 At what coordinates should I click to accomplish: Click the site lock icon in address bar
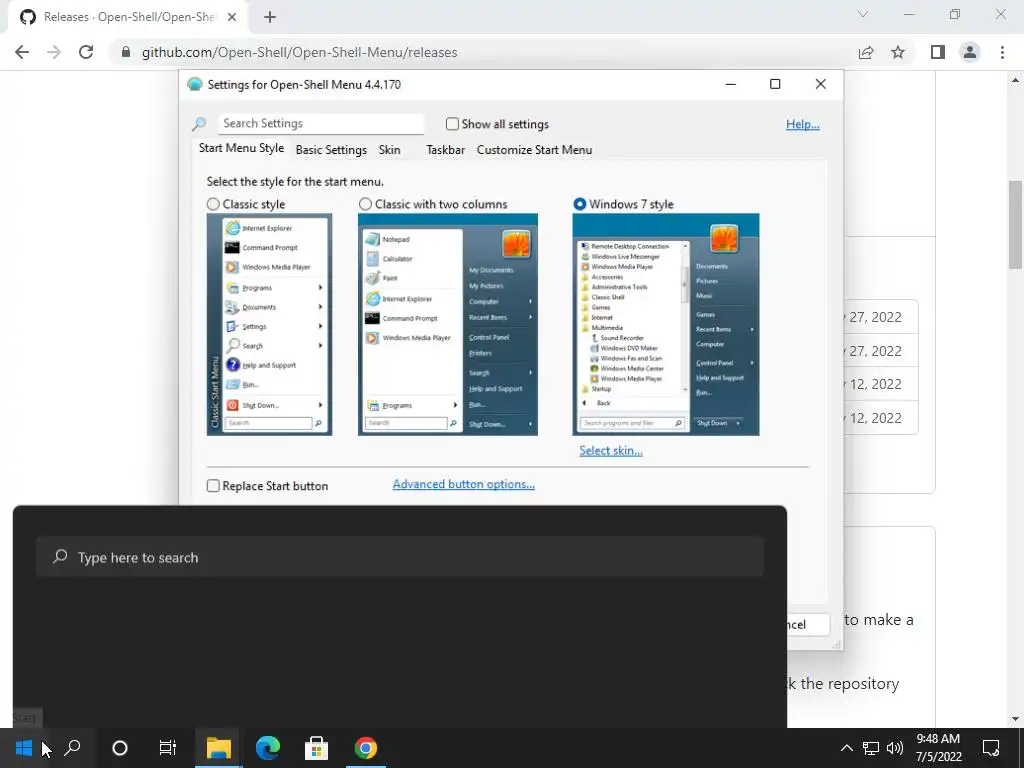coord(126,52)
